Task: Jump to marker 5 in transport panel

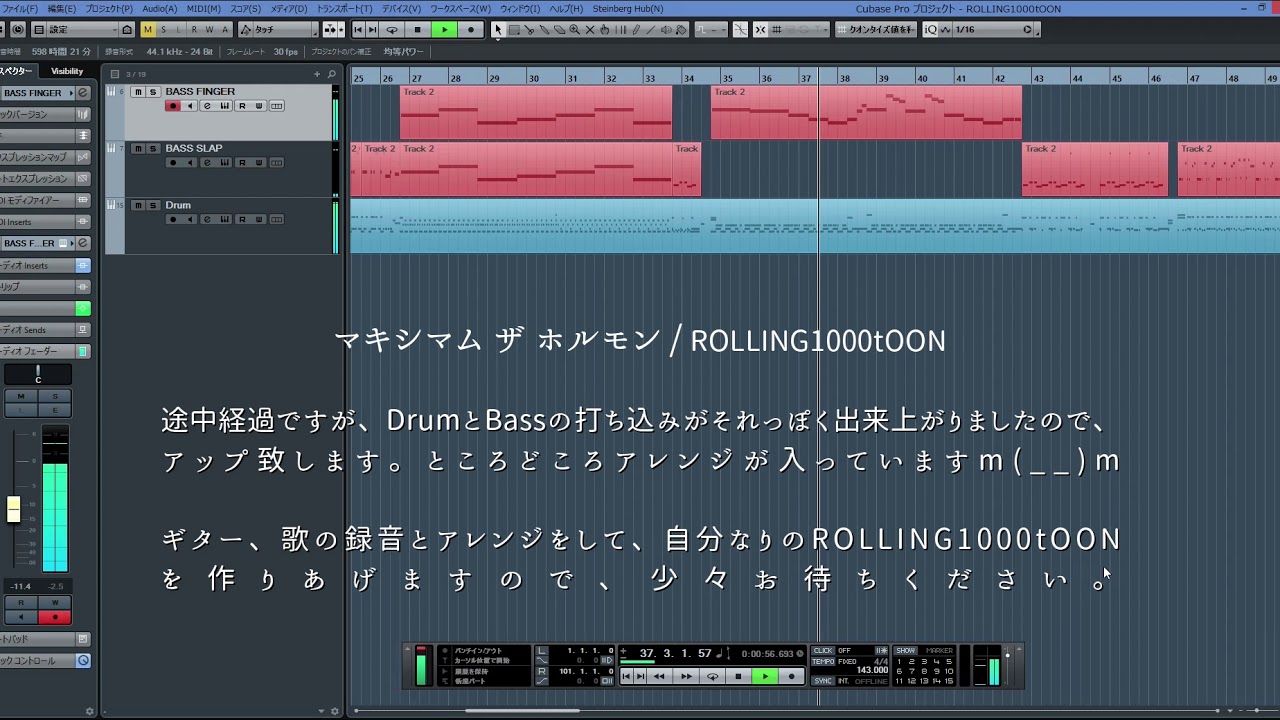Action: [948, 661]
